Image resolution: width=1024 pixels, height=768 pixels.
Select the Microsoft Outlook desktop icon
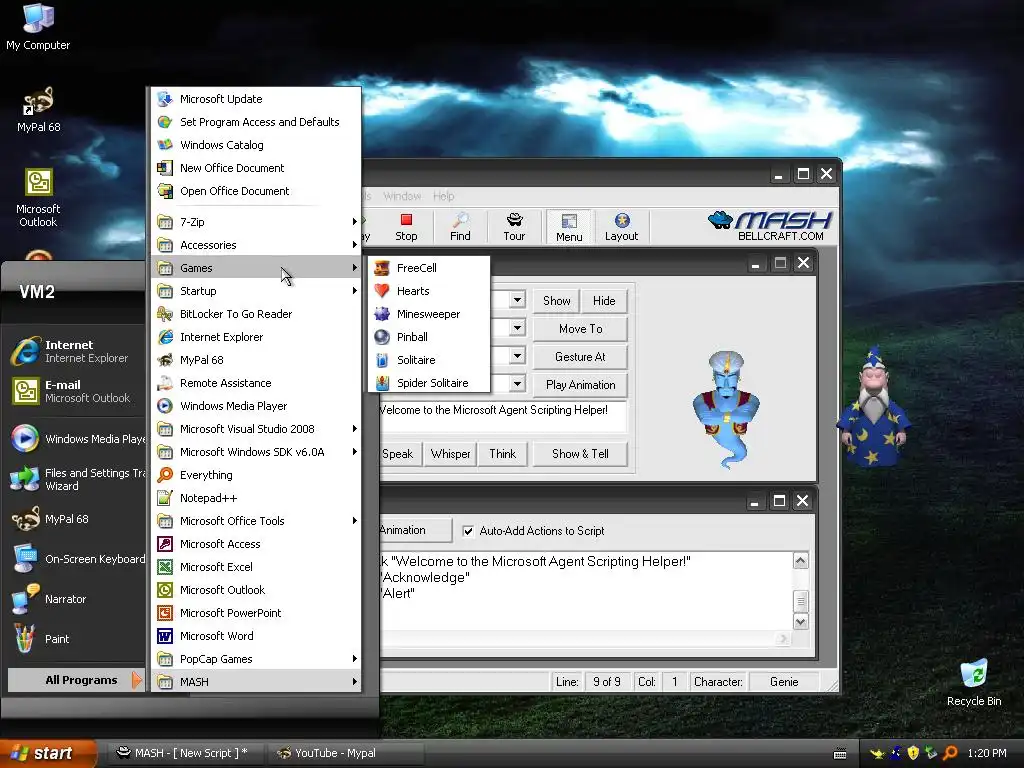tap(38, 198)
